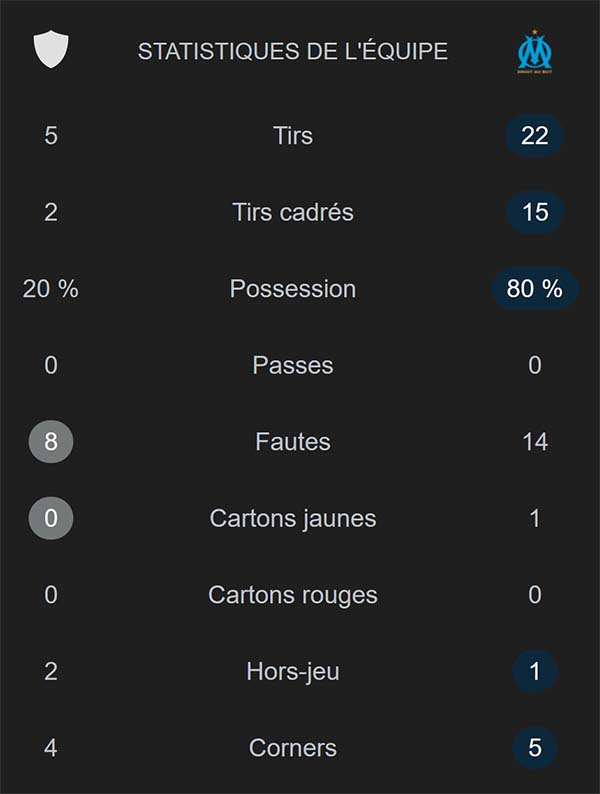Click the 20 % possession value
Viewport: 600px width, 794px height.
(51, 289)
